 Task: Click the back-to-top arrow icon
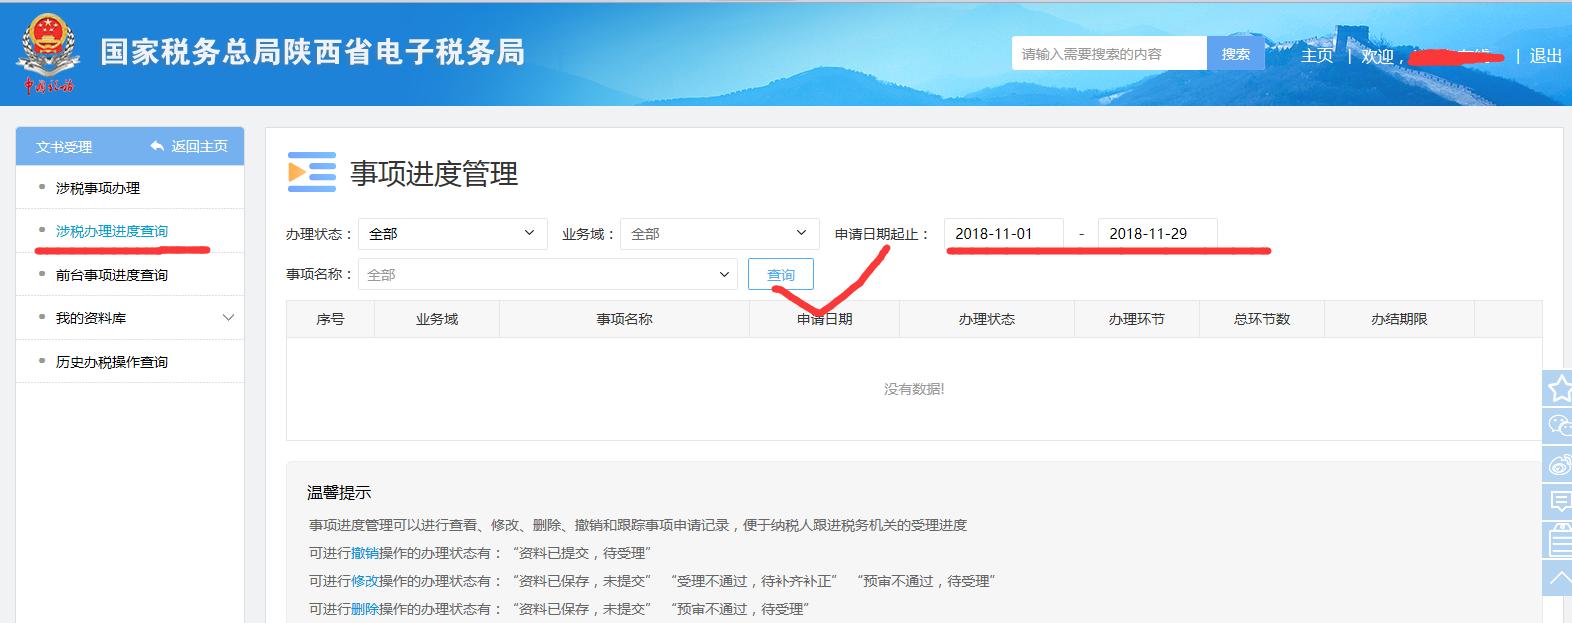[1558, 577]
